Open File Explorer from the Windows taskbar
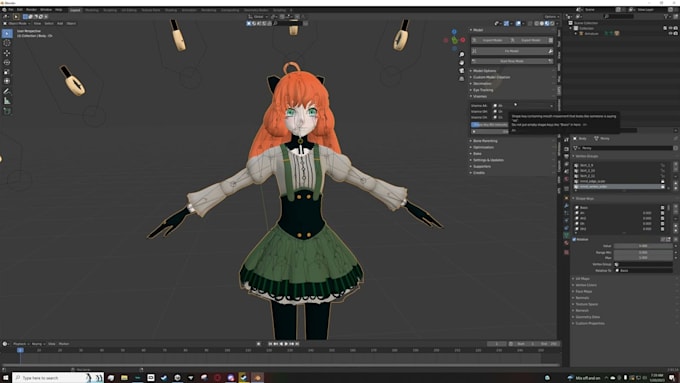This screenshot has height=383, width=680. [124, 378]
